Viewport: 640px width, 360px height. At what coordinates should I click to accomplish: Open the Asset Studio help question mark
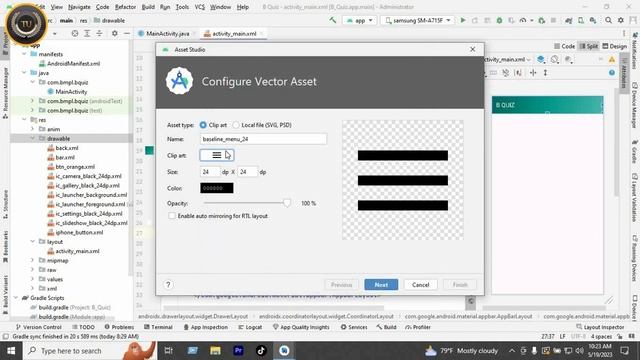pyautogui.click(x=168, y=285)
